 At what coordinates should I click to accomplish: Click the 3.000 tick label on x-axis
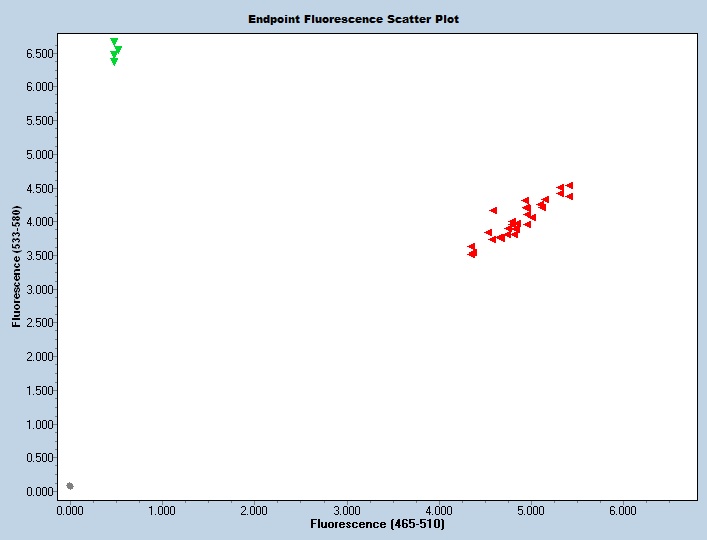tap(346, 510)
